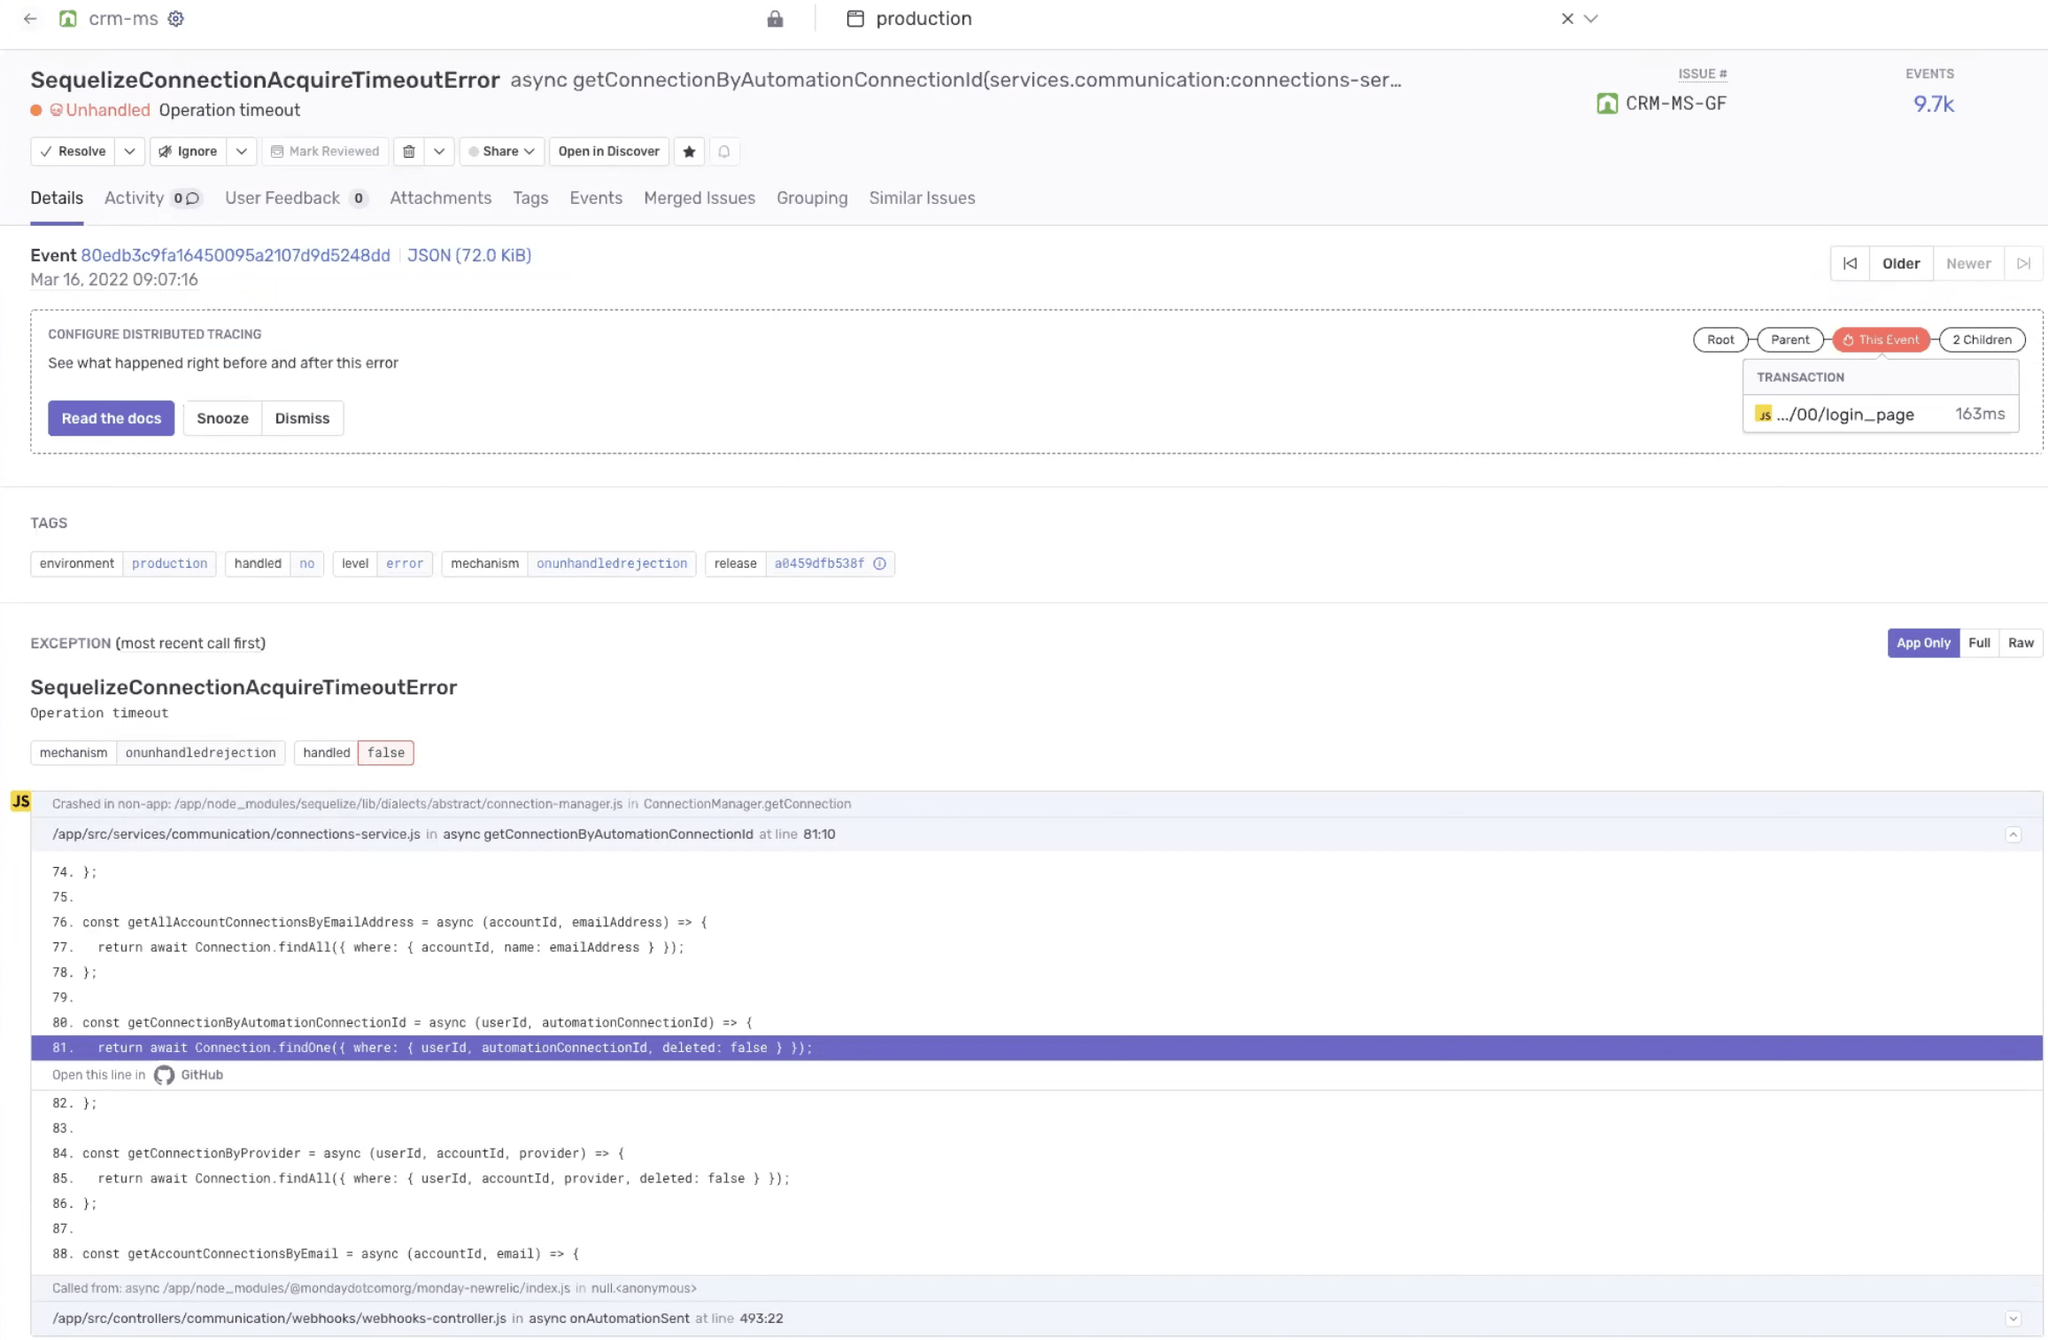Screen dimensions: 2048x1340
Task: Switch stack trace to Full view
Action: click(x=1979, y=643)
